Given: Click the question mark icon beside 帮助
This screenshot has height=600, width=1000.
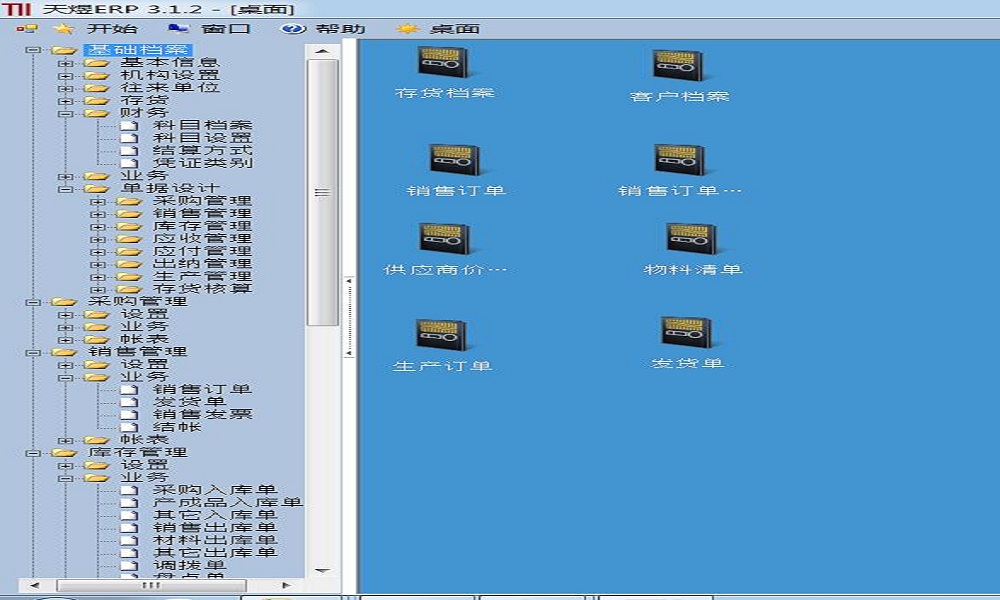Looking at the screenshot, I should [x=293, y=28].
